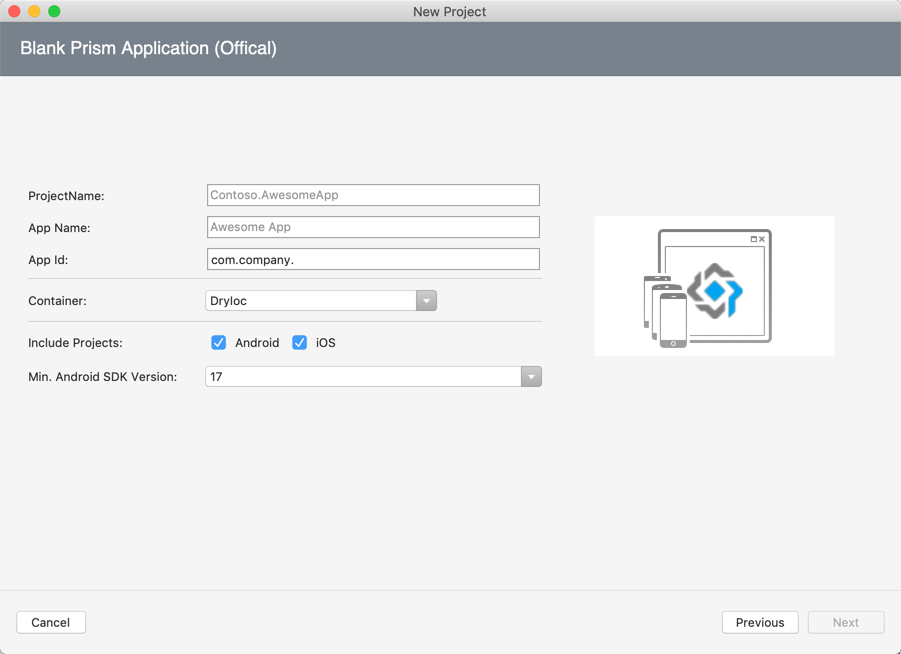
Task: Click the App Name input field
Action: (x=373, y=227)
